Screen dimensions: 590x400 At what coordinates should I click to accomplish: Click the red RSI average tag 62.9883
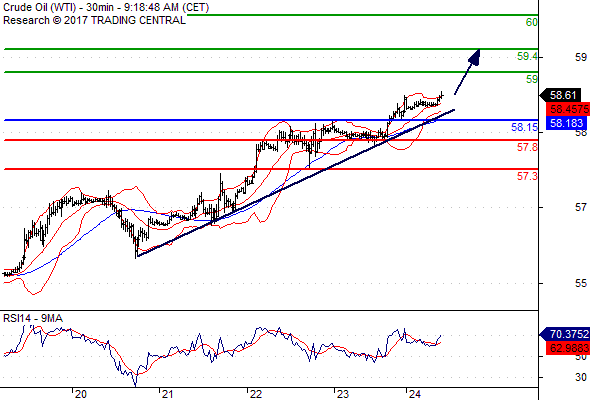568,348
